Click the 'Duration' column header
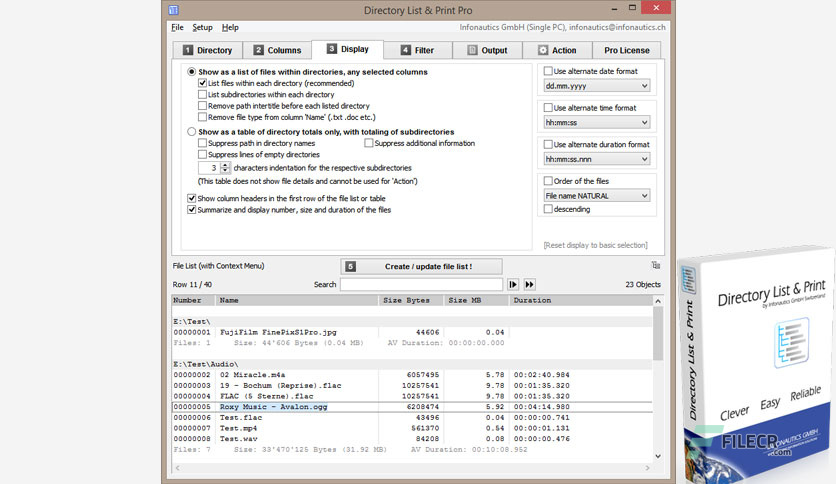Viewport: 836px width, 484px height. pos(581,301)
